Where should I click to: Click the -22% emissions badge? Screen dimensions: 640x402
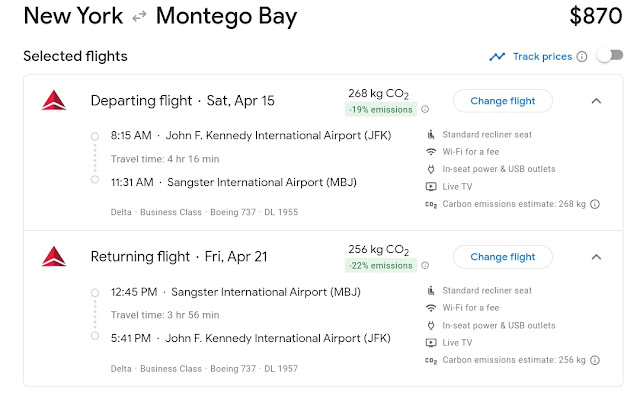coord(381,266)
